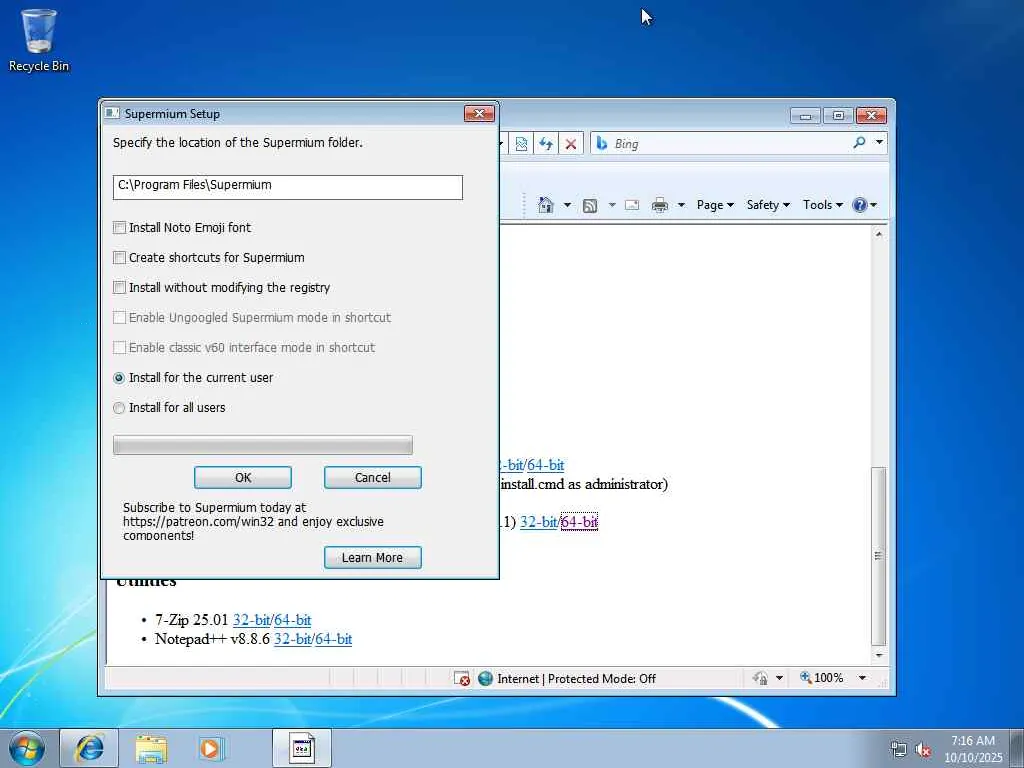
Task: Click the network tray icon
Action: point(899,749)
